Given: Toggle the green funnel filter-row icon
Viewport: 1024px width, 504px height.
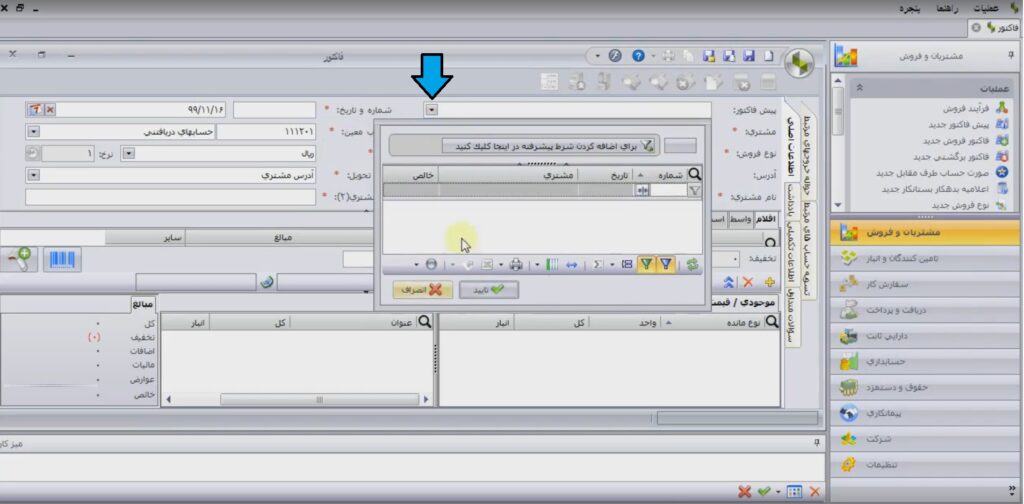Looking at the screenshot, I should (x=647, y=264).
